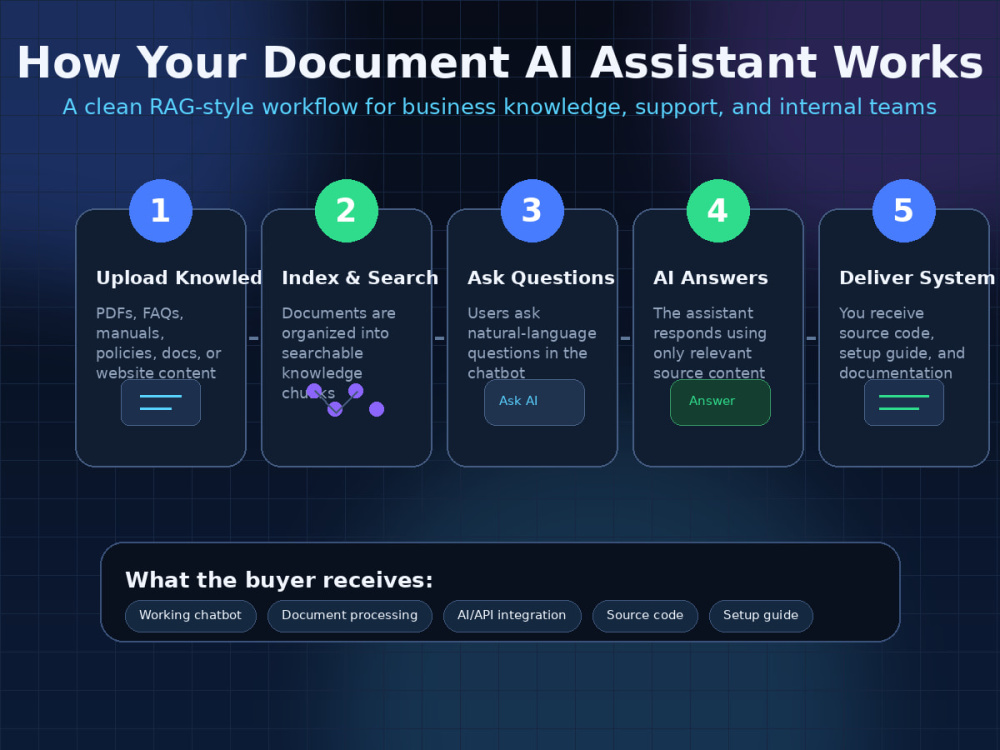Click the main title How Your Document AI Assistant Works
This screenshot has height=750, width=1000.
coord(500,62)
